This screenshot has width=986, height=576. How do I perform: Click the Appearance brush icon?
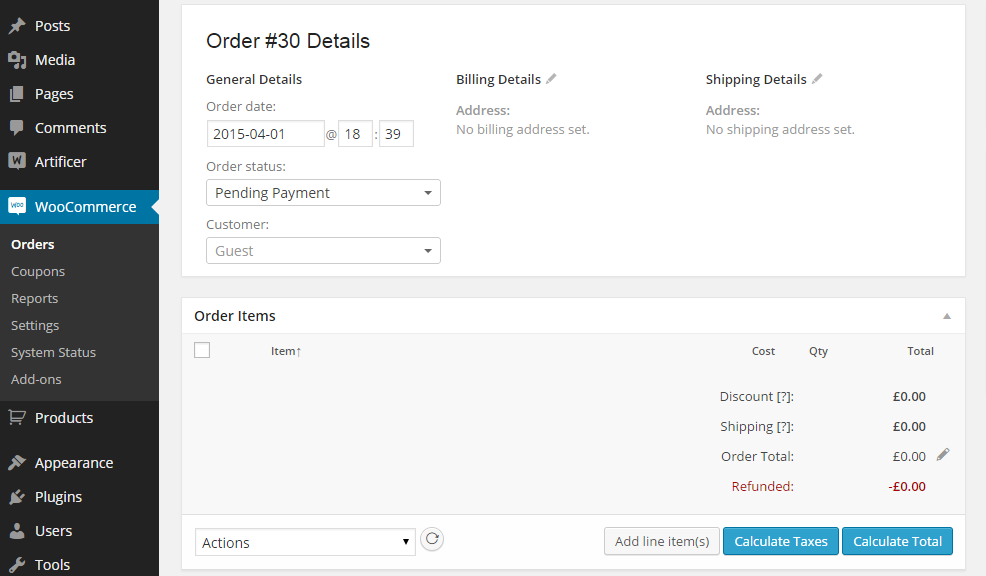18,462
